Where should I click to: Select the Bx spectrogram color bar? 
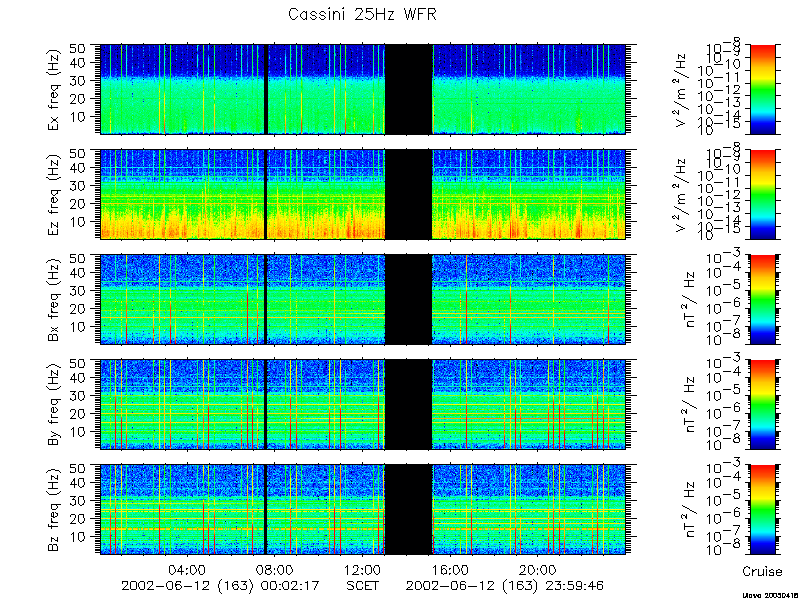[762, 299]
